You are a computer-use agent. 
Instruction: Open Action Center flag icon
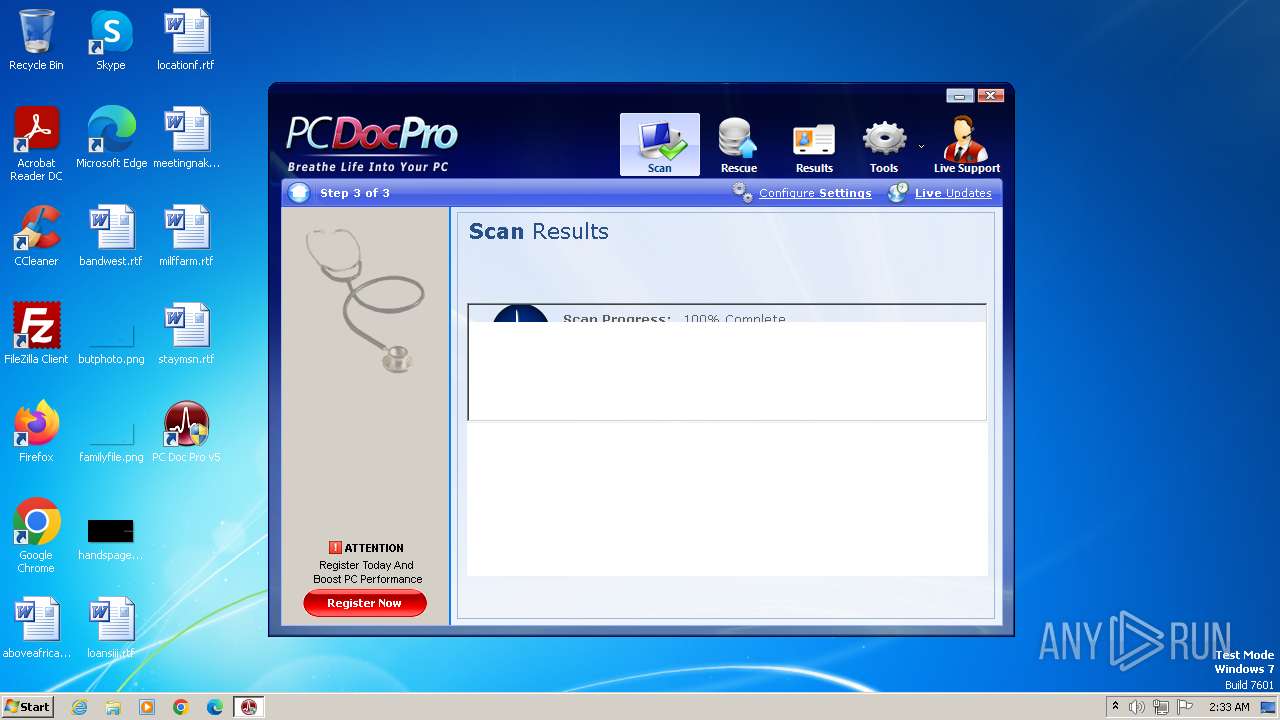click(x=1185, y=707)
